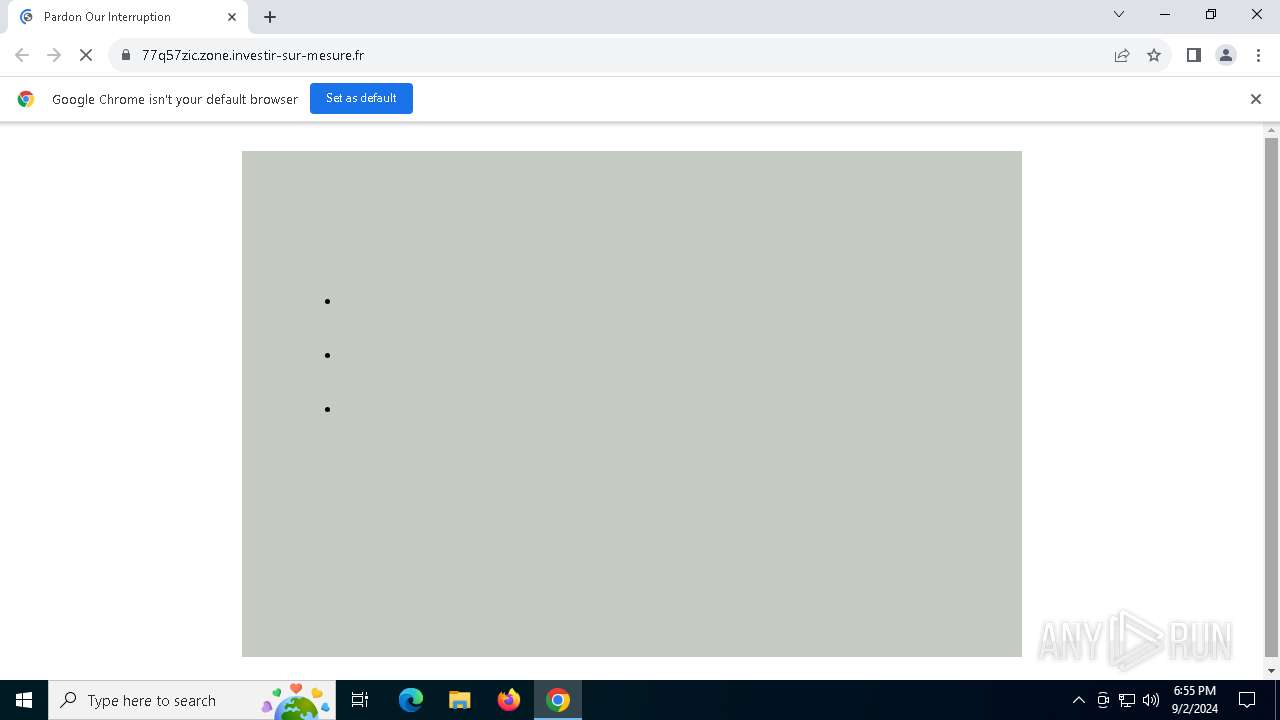Screen dimensions: 1280x720
Task: Launch Microsoft Edge from taskbar
Action: pyautogui.click(x=411, y=700)
